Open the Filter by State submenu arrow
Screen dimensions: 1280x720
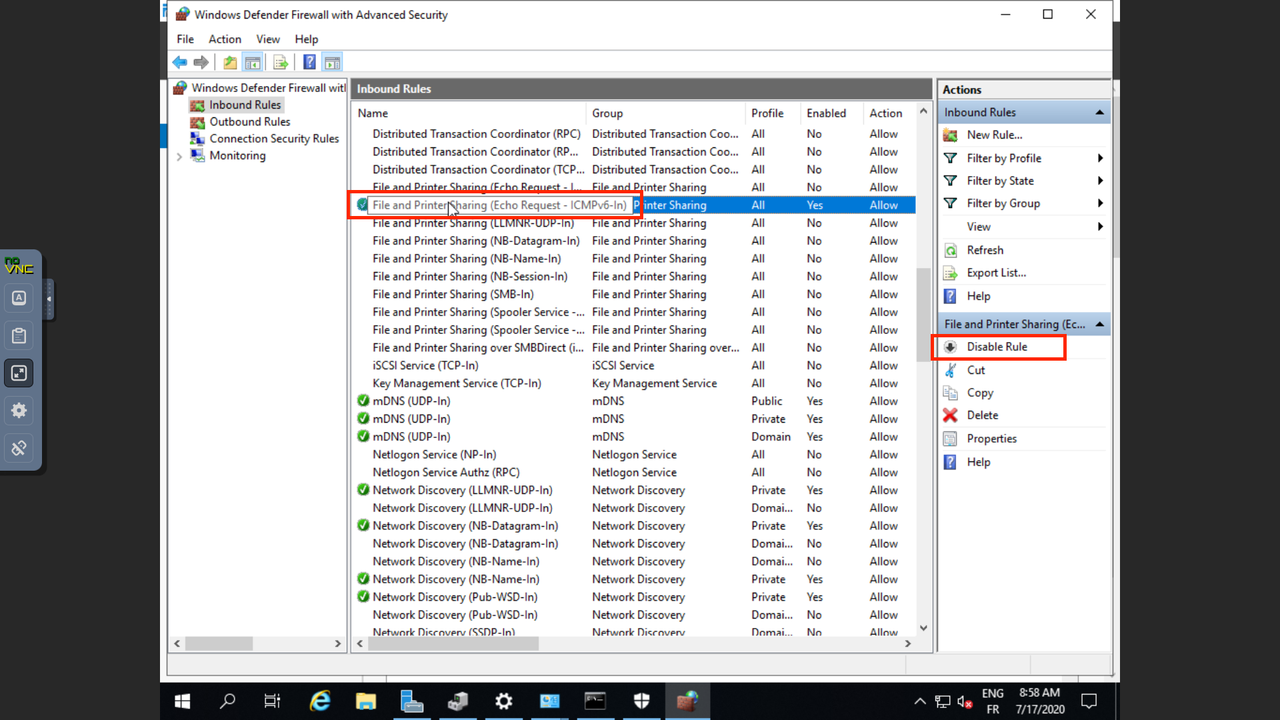click(x=1100, y=181)
